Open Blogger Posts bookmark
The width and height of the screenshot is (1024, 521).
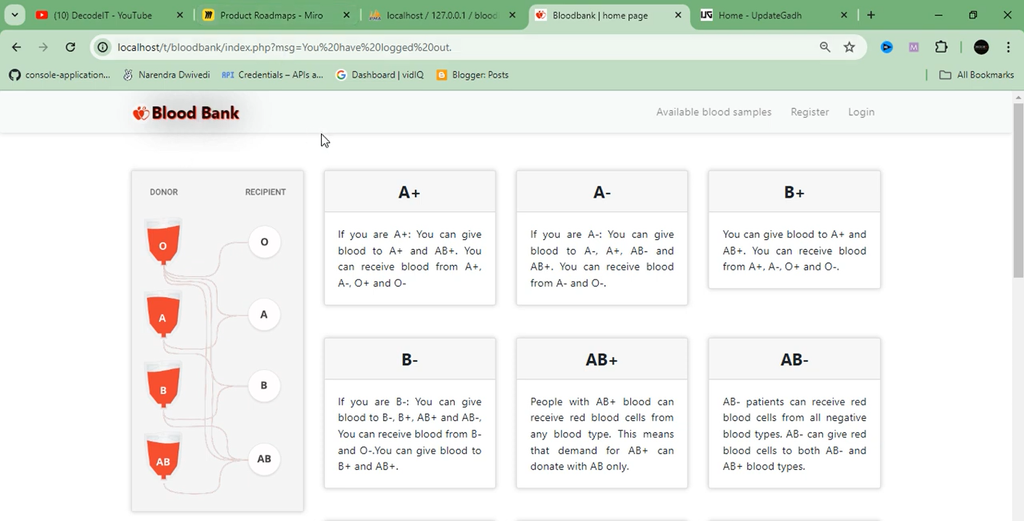click(472, 75)
